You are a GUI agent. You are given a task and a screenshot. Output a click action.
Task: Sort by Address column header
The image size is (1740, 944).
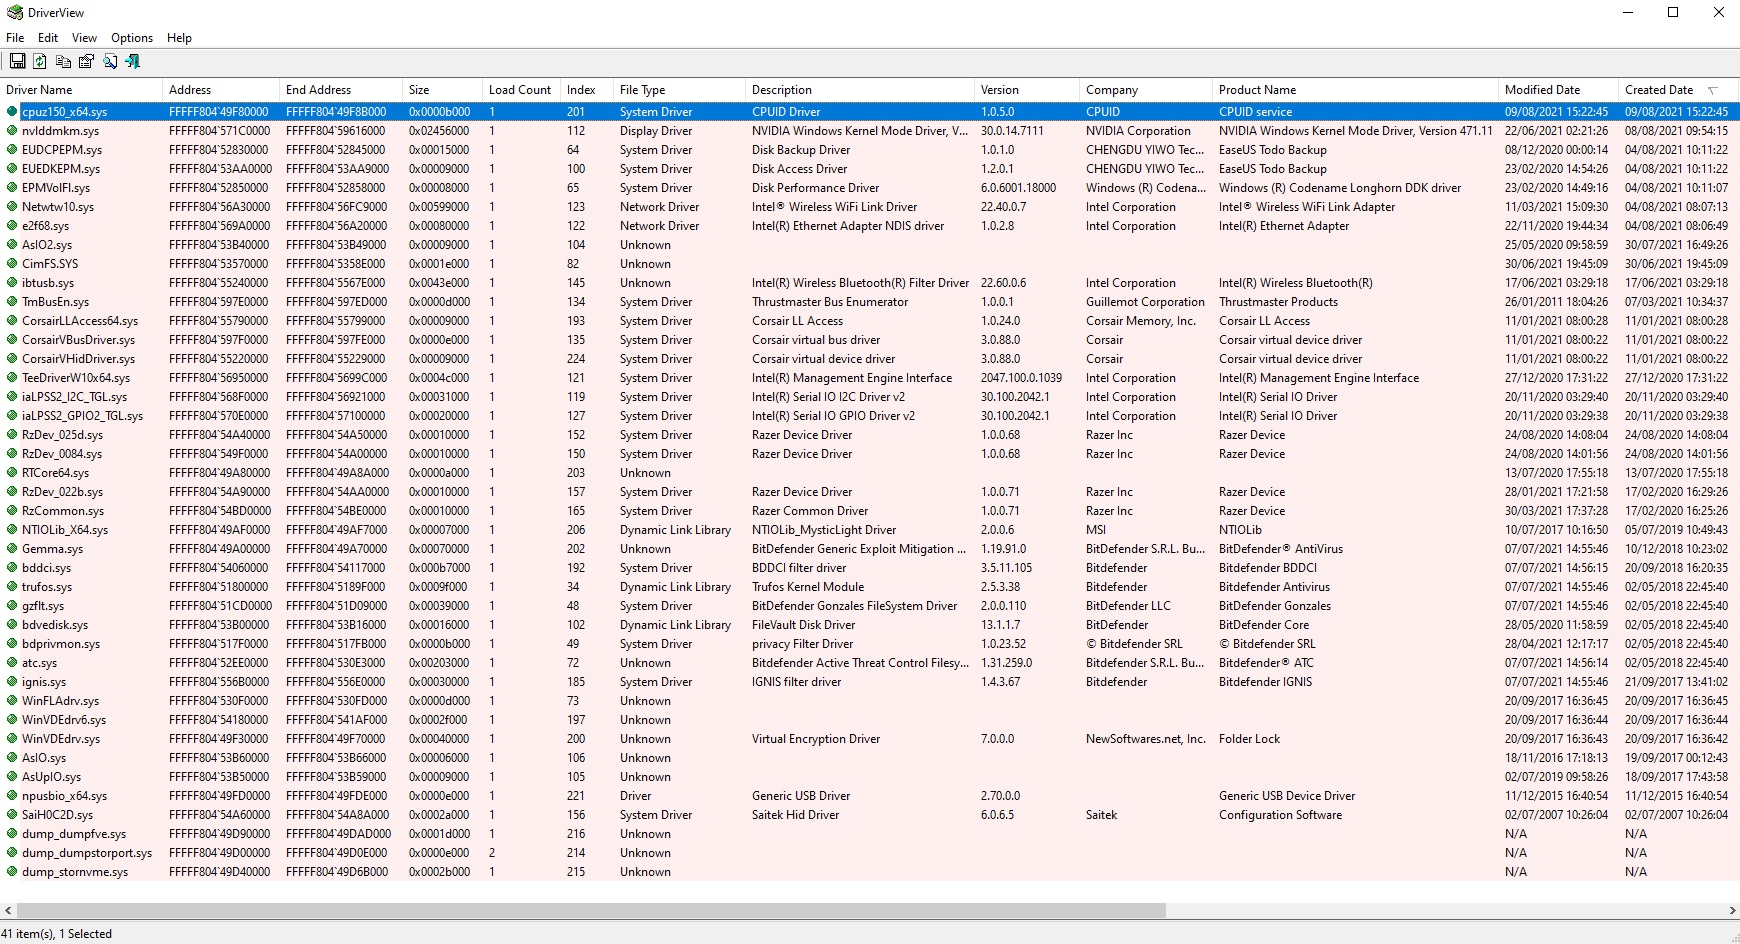click(221, 90)
